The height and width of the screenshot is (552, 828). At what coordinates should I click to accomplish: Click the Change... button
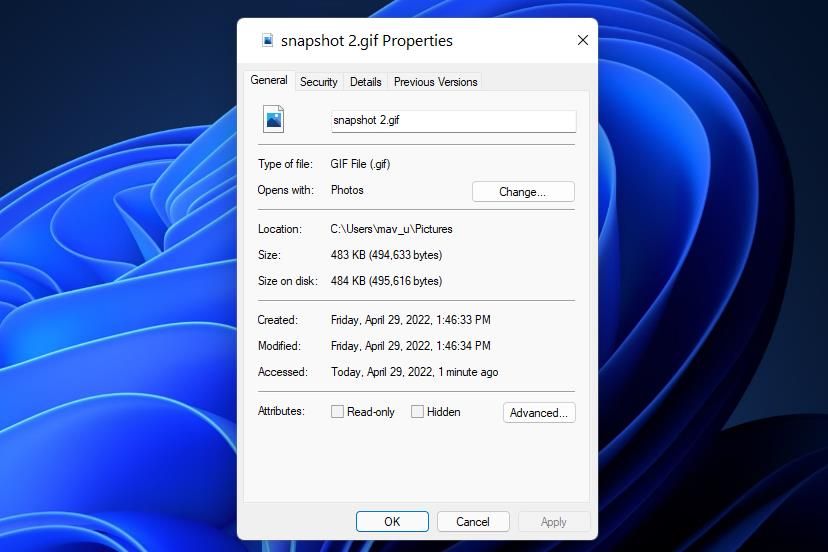coord(523,192)
